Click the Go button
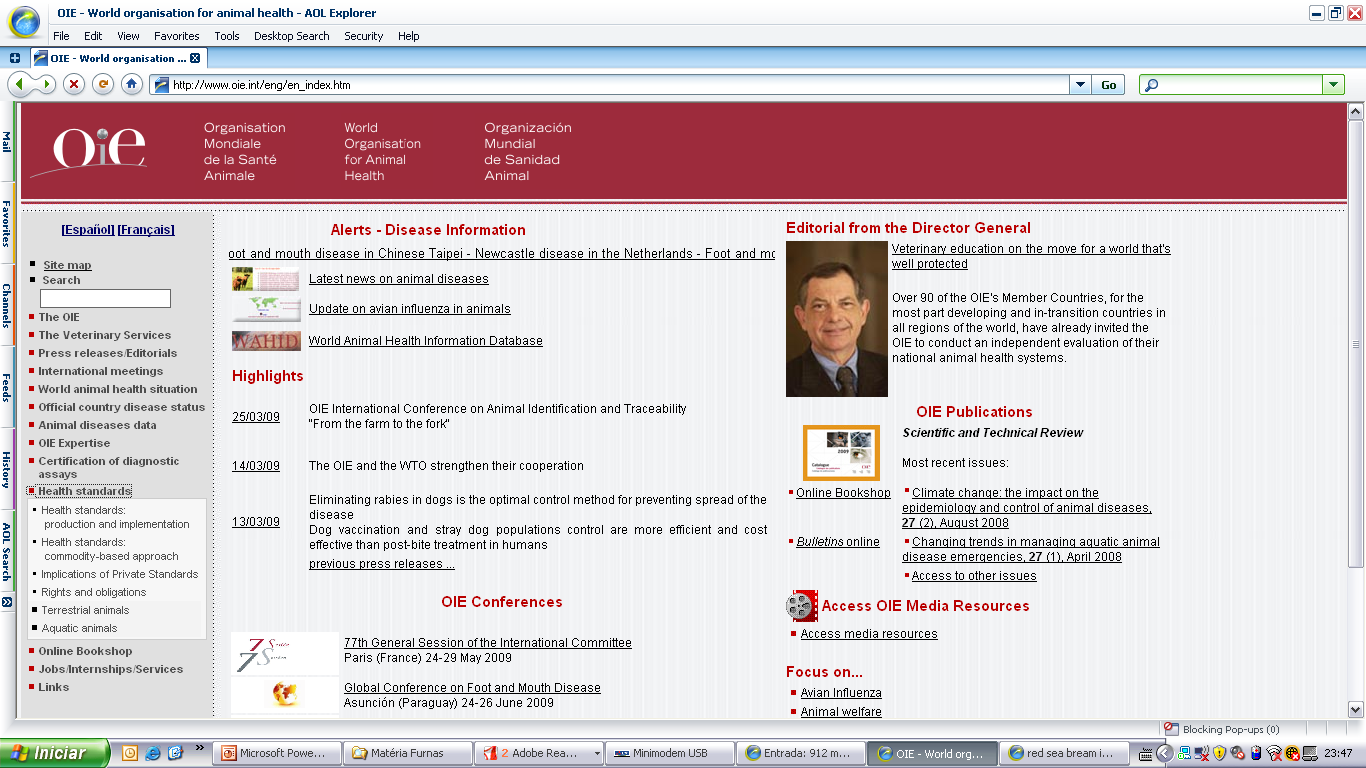 1108,85
